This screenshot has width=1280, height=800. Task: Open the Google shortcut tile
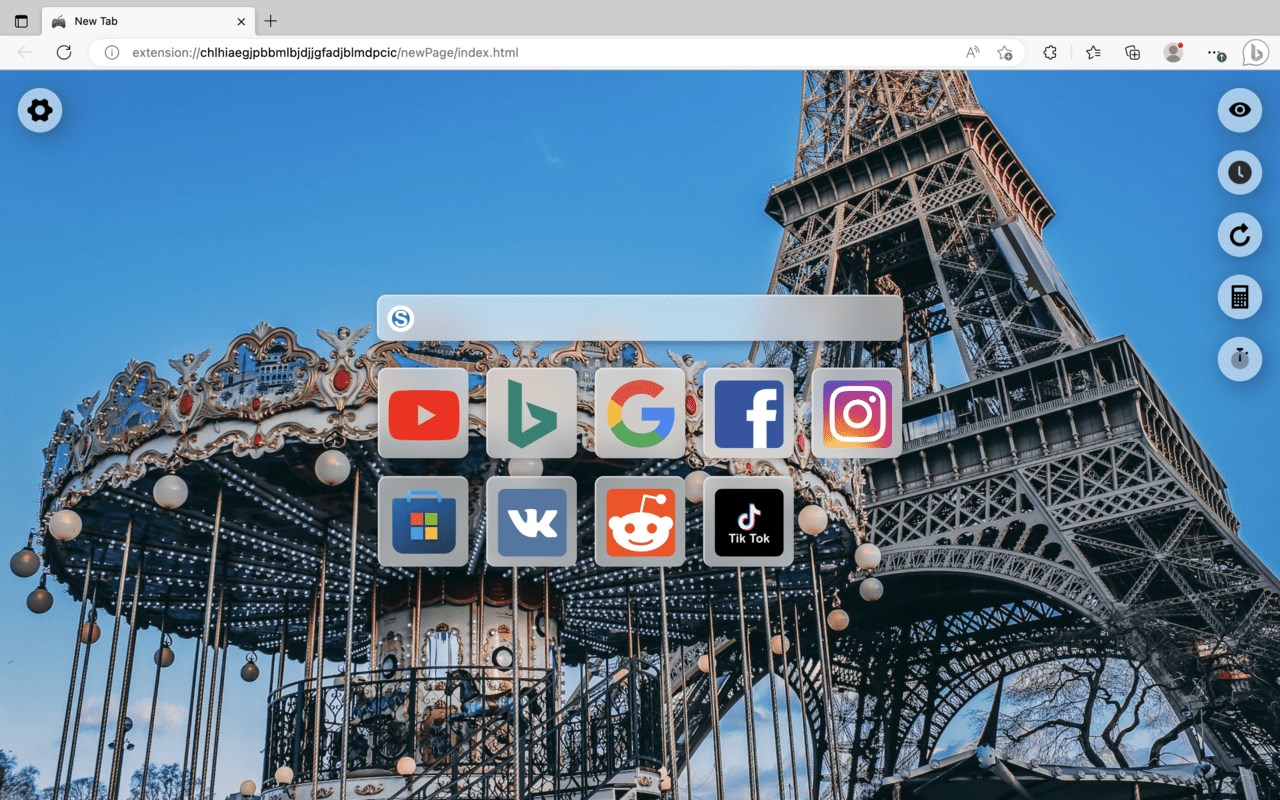(x=640, y=413)
